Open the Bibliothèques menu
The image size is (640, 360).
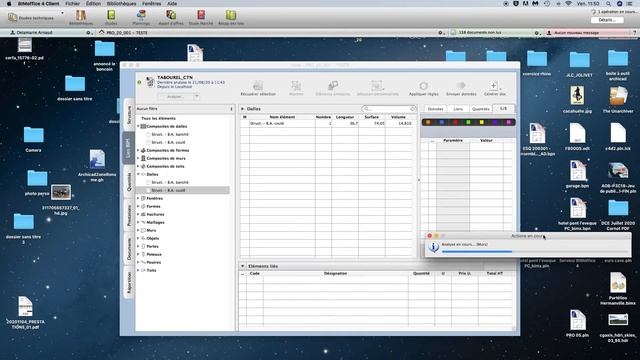pos(122,4)
